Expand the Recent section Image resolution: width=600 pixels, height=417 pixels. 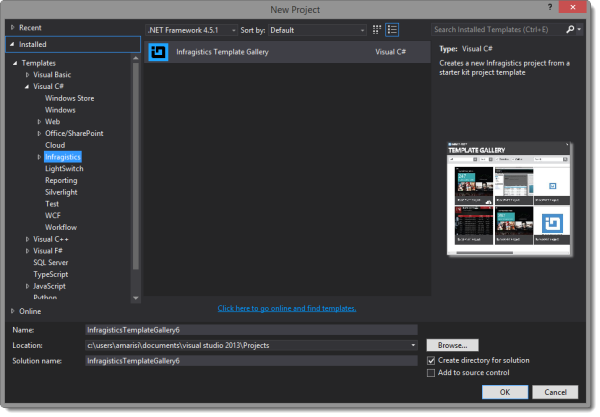click(11, 28)
